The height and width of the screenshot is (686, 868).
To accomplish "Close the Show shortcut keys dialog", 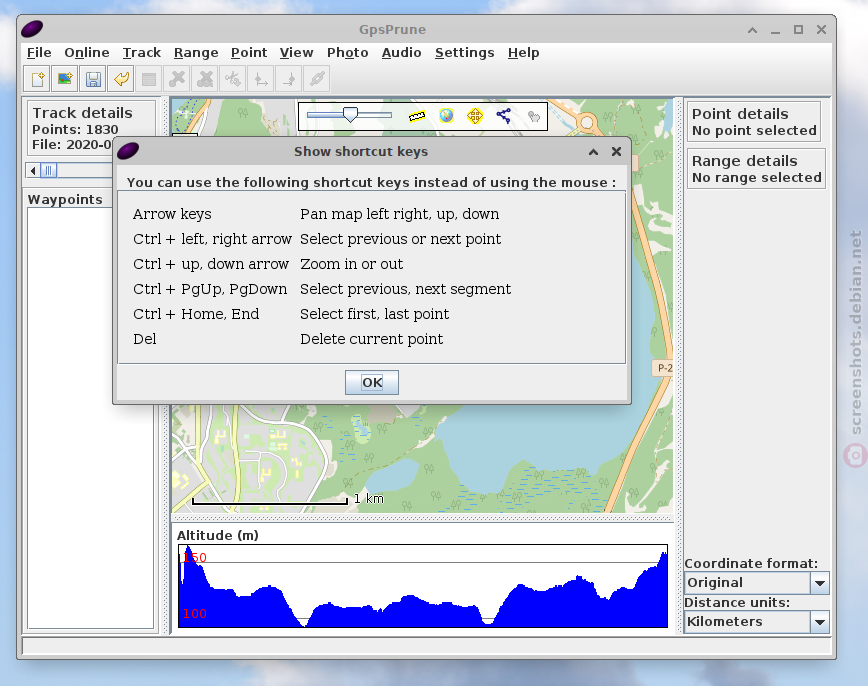I will 616,152.
